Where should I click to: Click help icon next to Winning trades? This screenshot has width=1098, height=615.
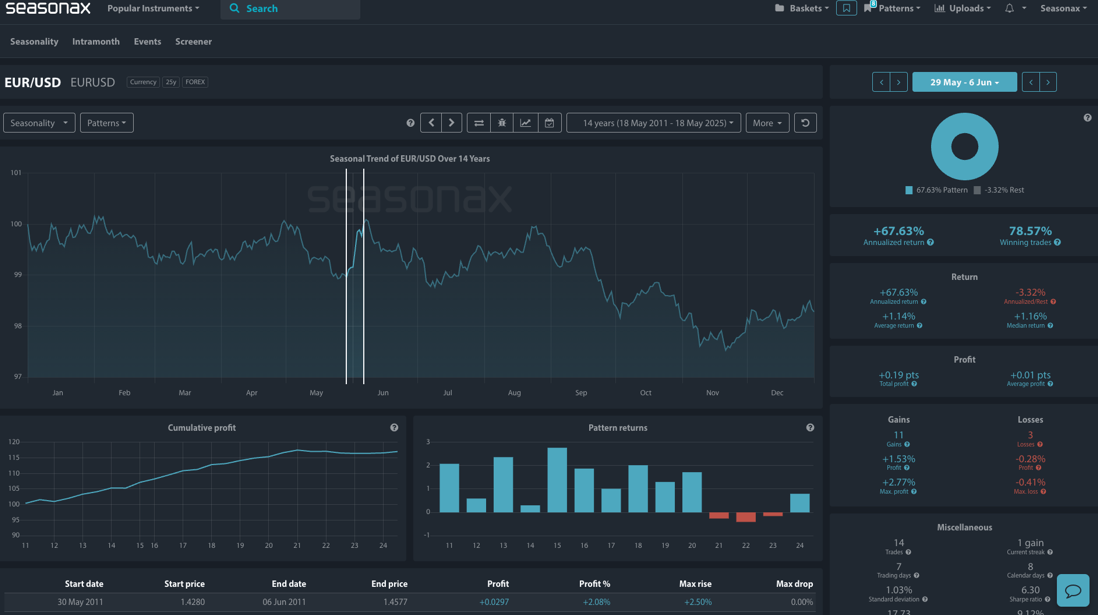click(1057, 242)
